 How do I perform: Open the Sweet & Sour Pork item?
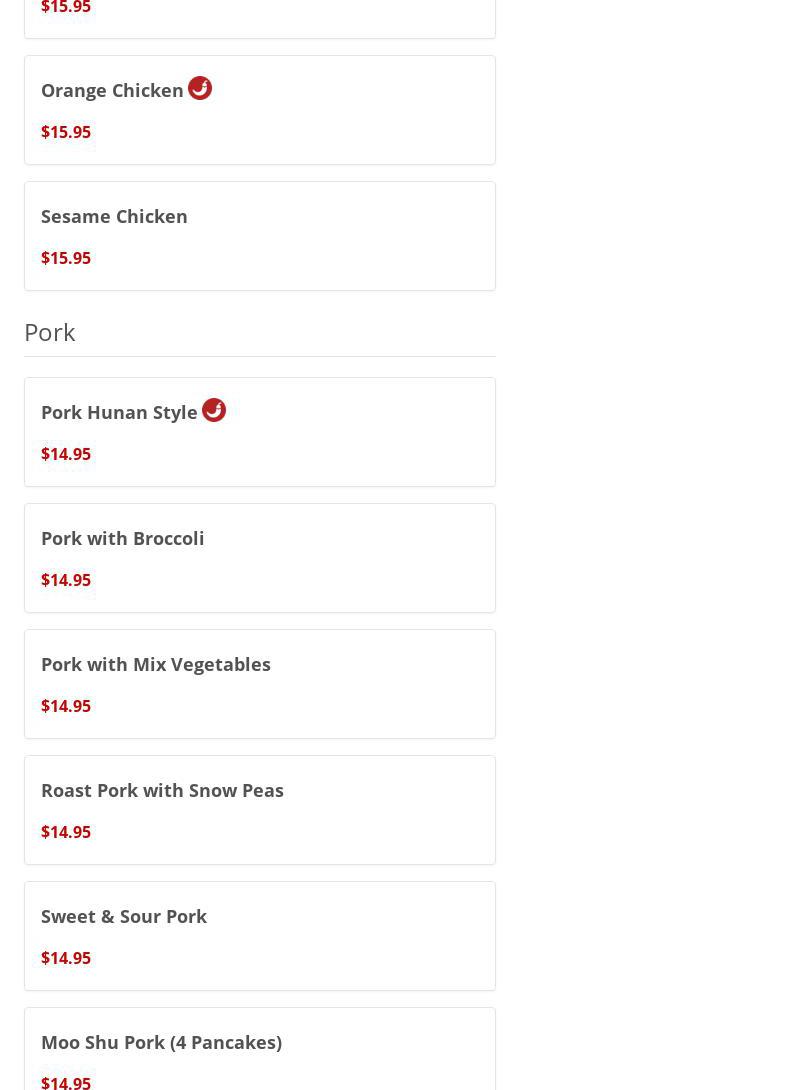(123, 916)
